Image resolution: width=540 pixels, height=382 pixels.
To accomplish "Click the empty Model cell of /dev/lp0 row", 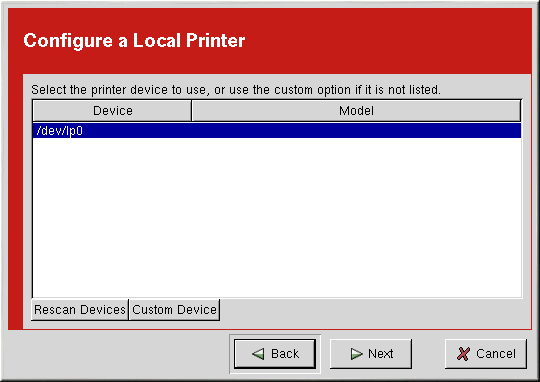I will pos(356,131).
